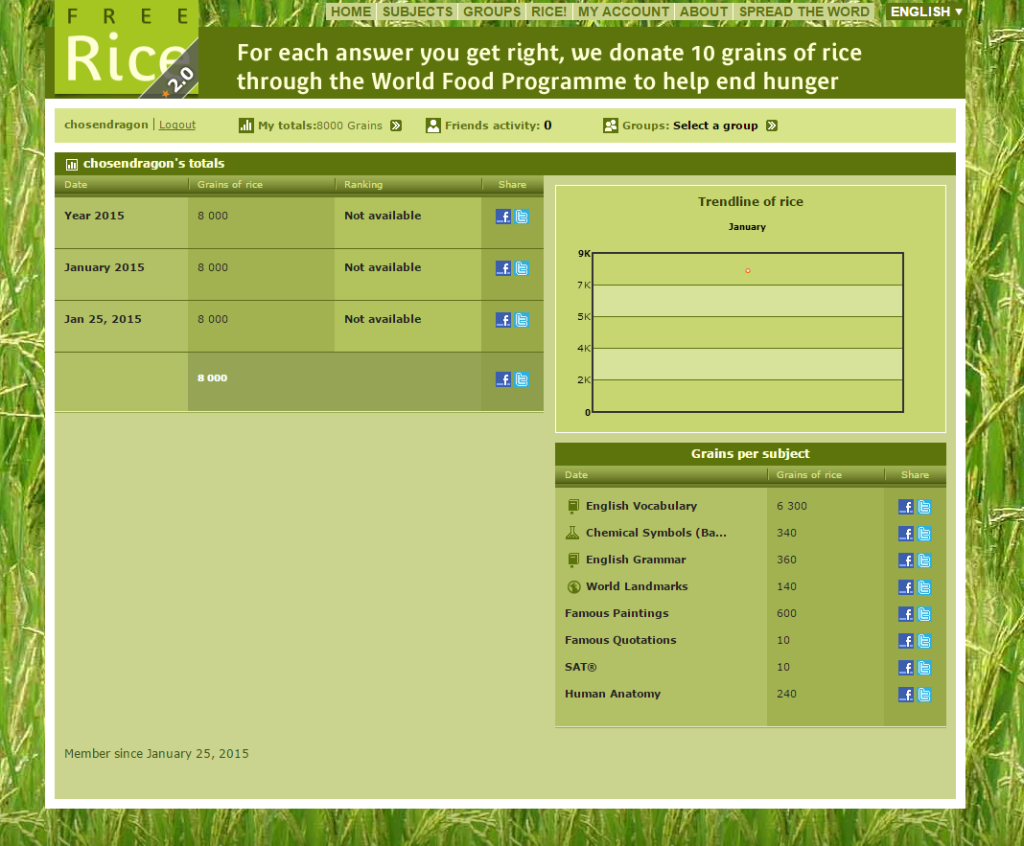Share English Grammar grains on Facebook

(x=906, y=561)
